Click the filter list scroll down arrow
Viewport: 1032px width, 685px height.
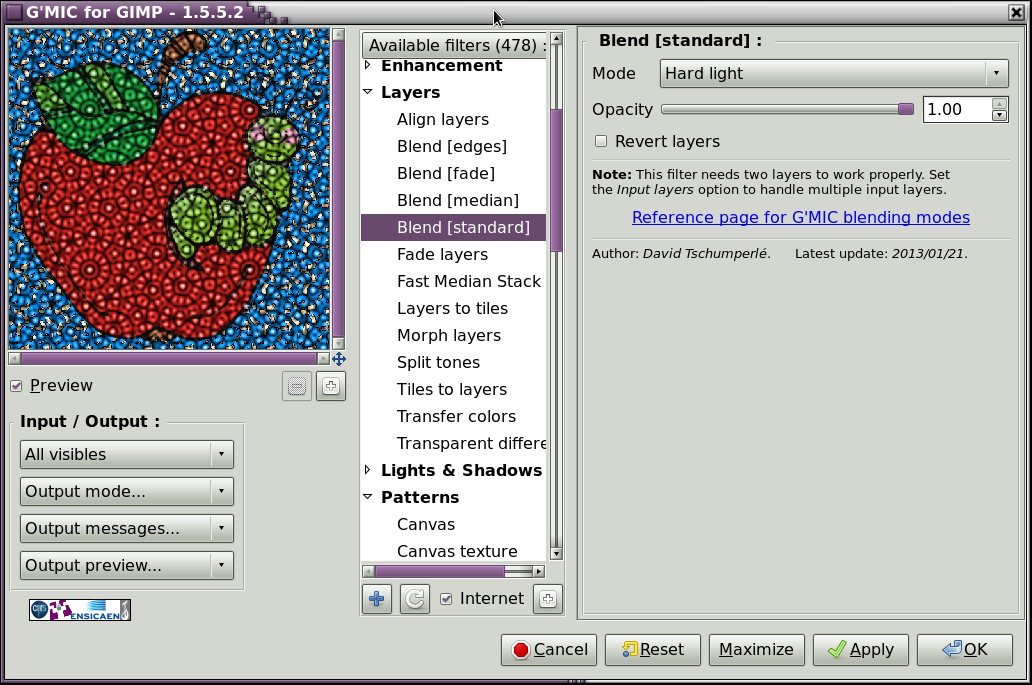coord(556,553)
